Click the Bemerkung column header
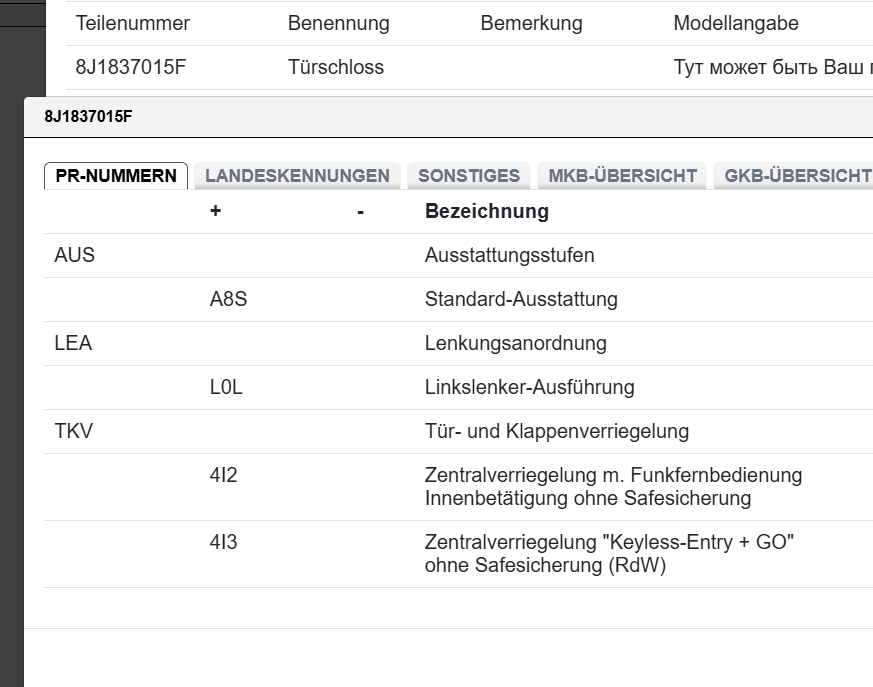The width and height of the screenshot is (873, 687). (x=531, y=23)
